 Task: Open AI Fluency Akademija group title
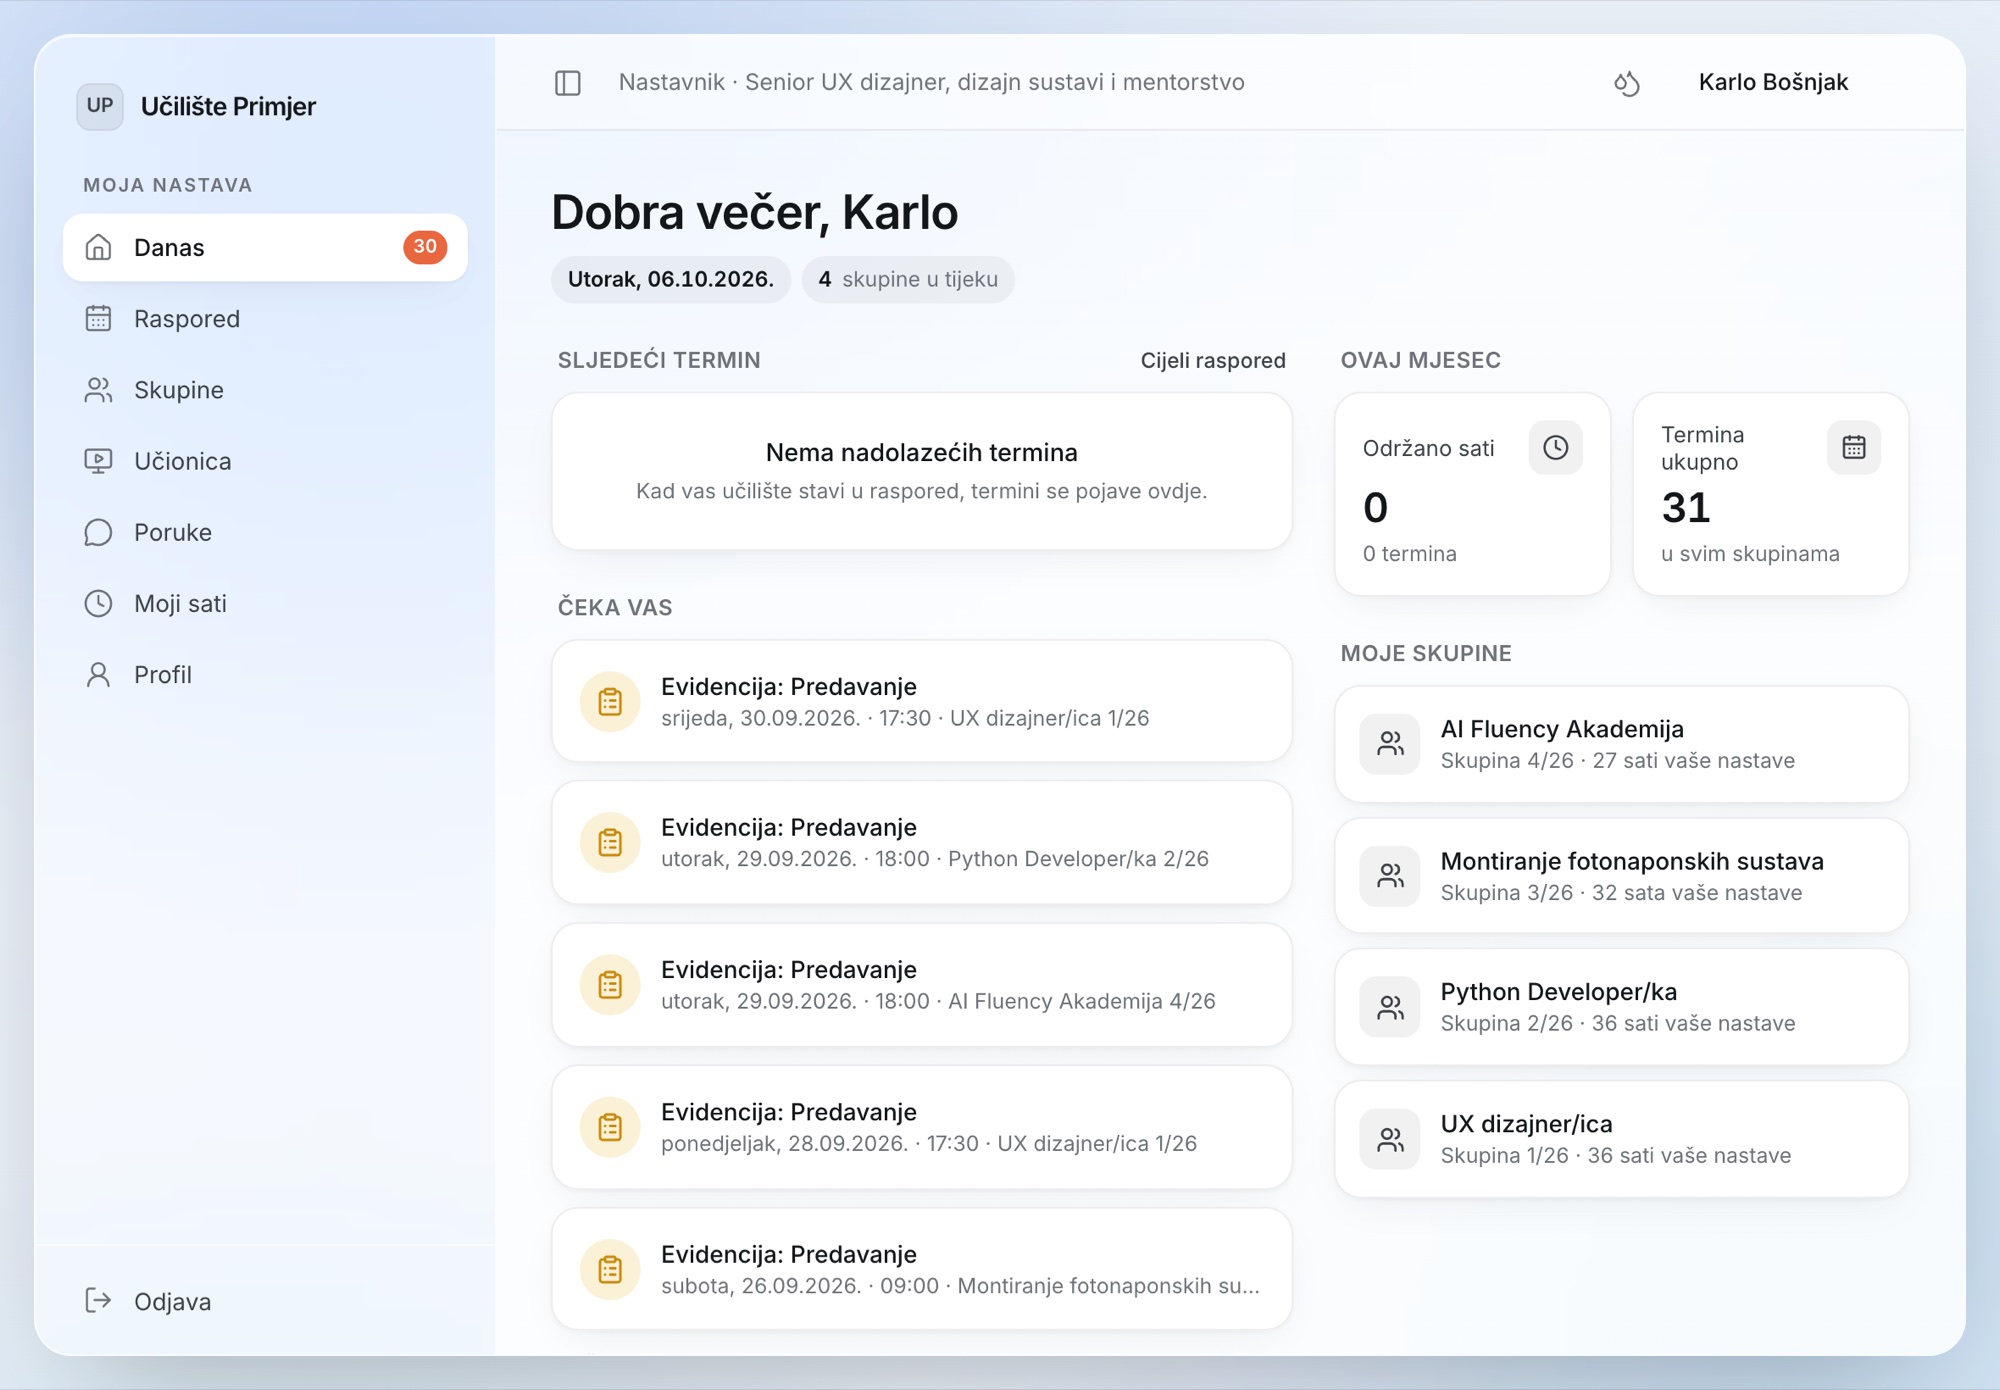click(x=1562, y=729)
